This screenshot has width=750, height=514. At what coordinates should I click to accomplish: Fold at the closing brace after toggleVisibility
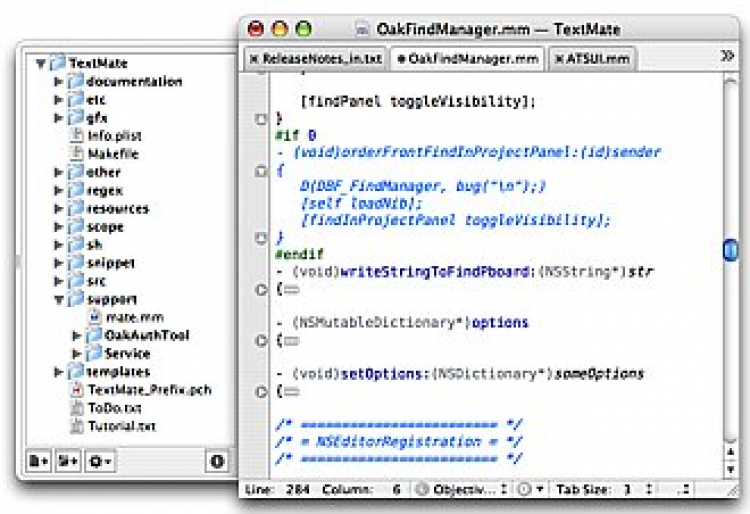tap(261, 119)
